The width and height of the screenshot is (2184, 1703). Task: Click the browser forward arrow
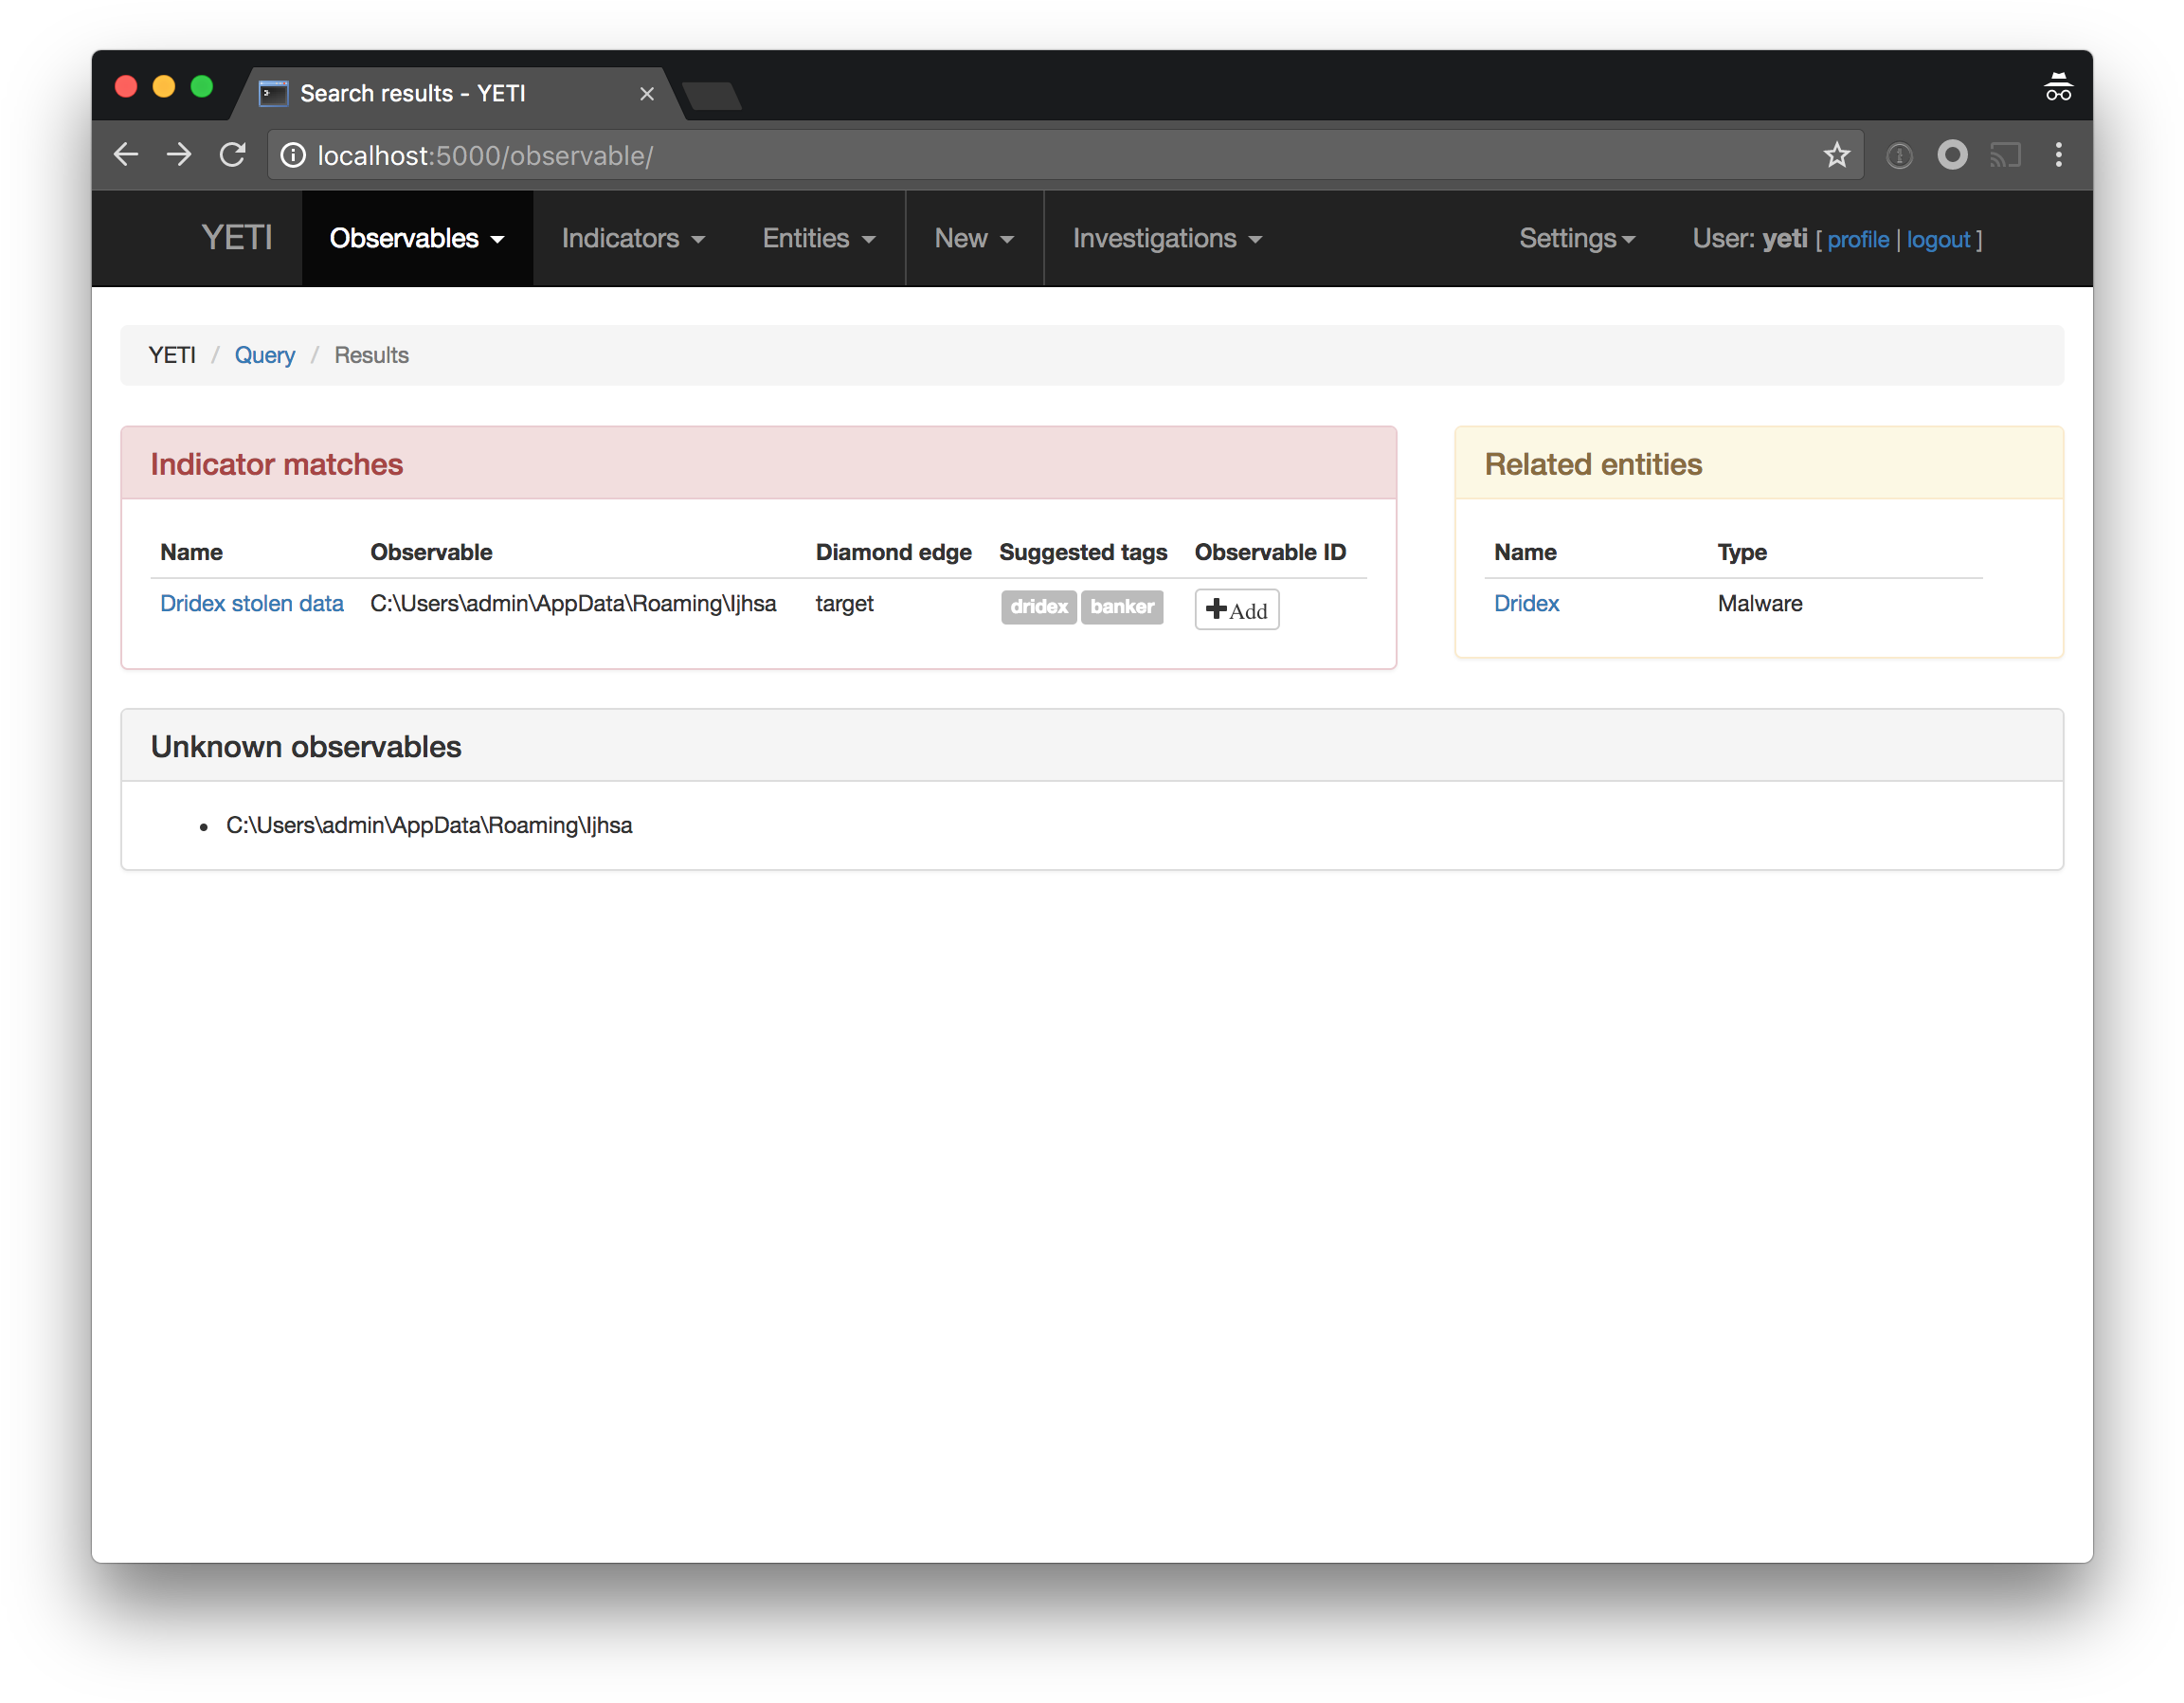pyautogui.click(x=179, y=155)
